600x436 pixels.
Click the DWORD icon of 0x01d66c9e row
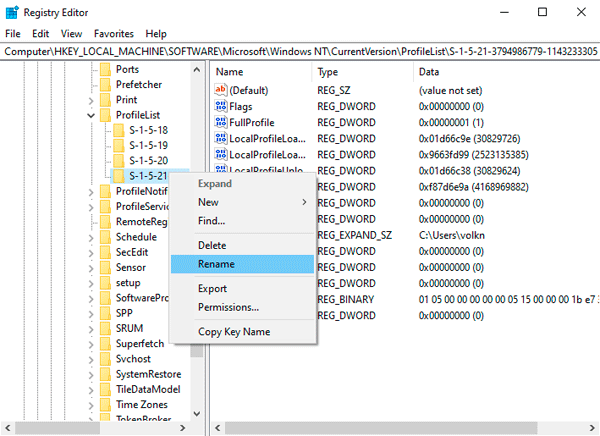(221, 139)
